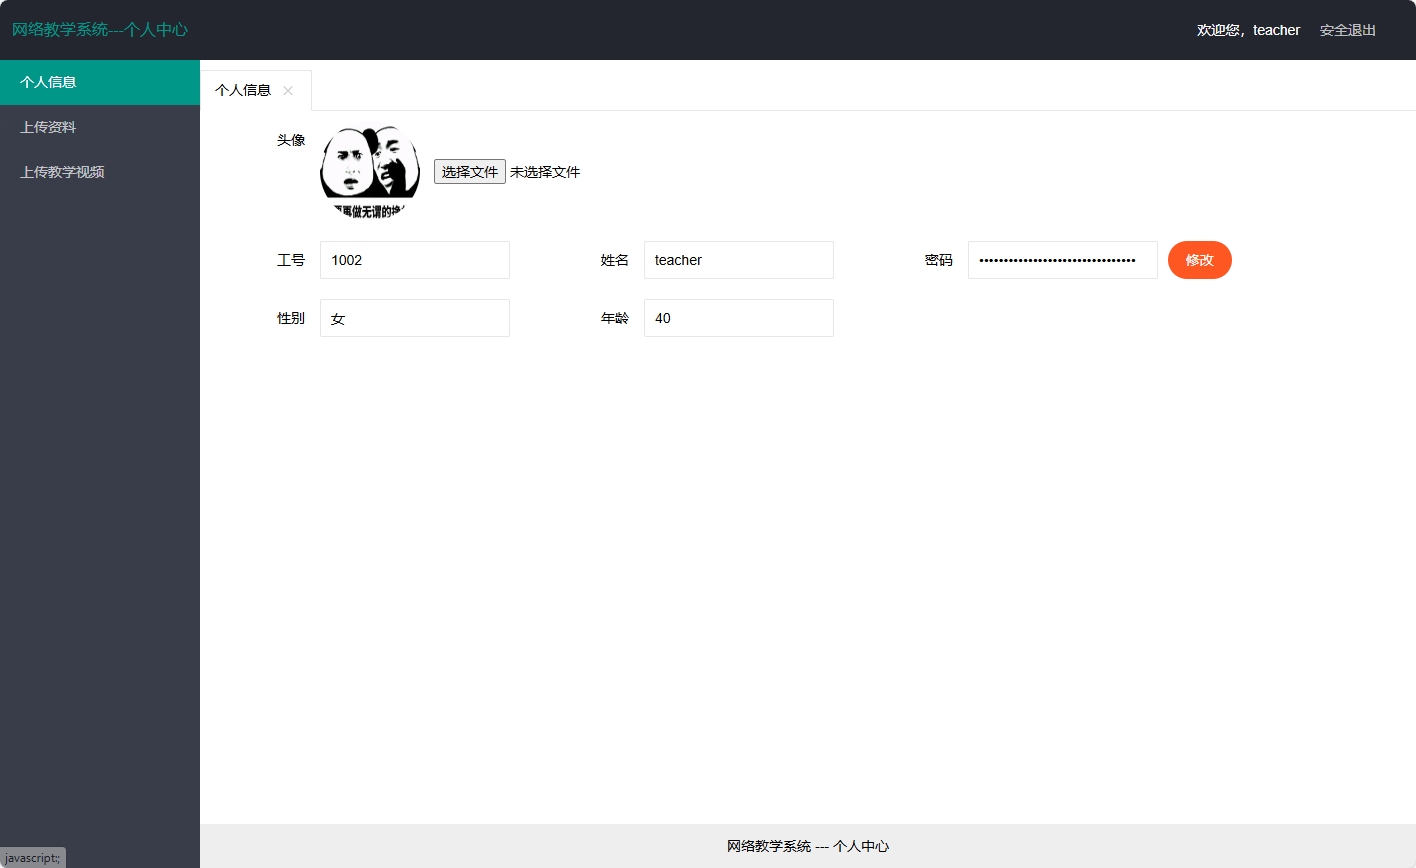Click the javascript status label bottom-left
1416x868 pixels.
[31, 857]
